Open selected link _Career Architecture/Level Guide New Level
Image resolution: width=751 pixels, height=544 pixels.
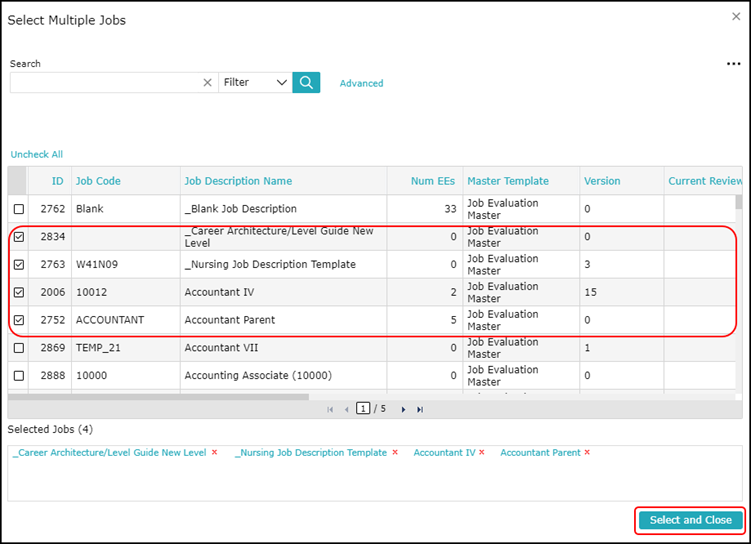click(110, 453)
